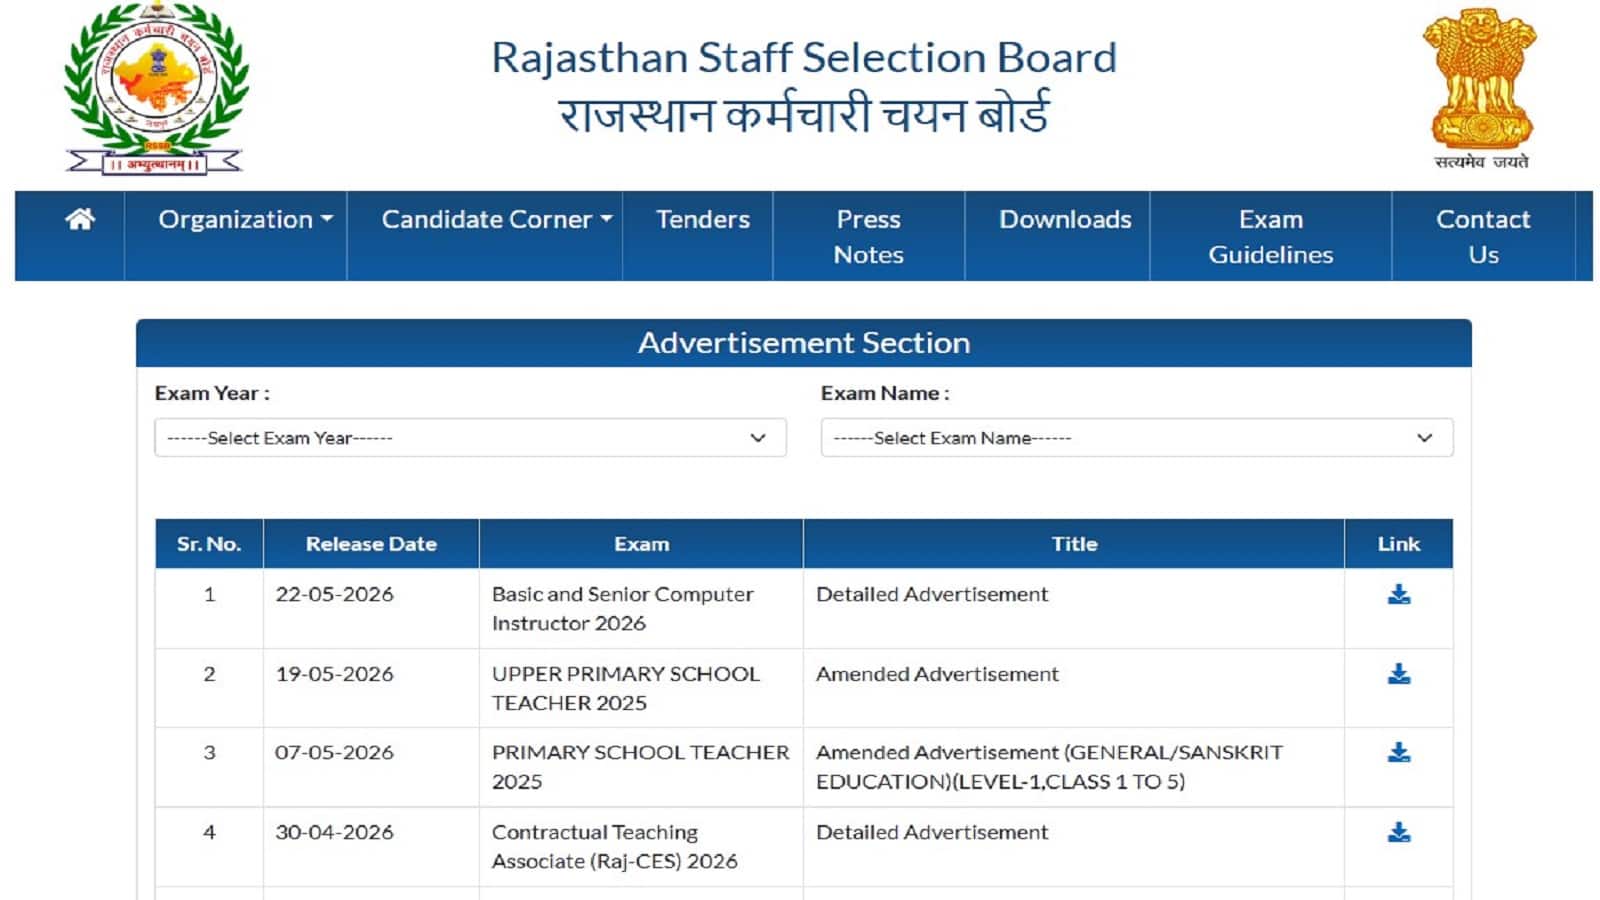Click the Exam Name label
Screen dimensions: 1600x900
tap(885, 393)
